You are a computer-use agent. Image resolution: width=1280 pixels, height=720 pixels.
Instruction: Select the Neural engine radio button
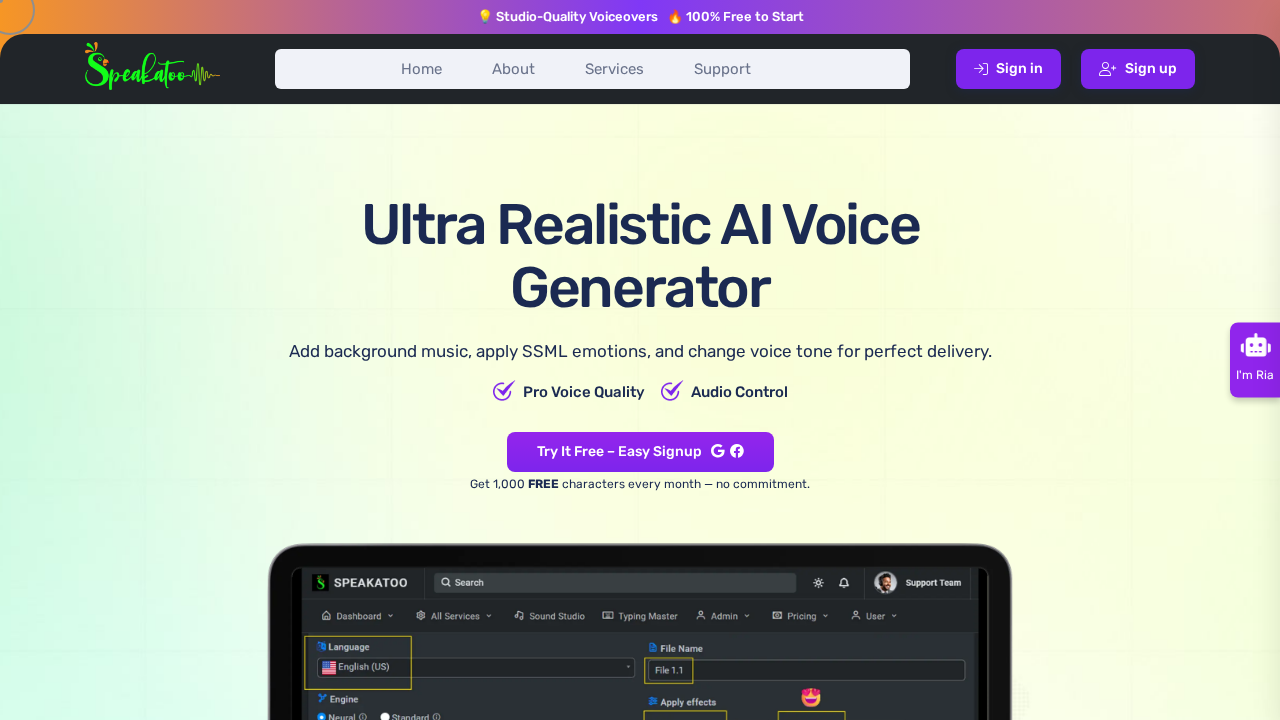point(322,717)
